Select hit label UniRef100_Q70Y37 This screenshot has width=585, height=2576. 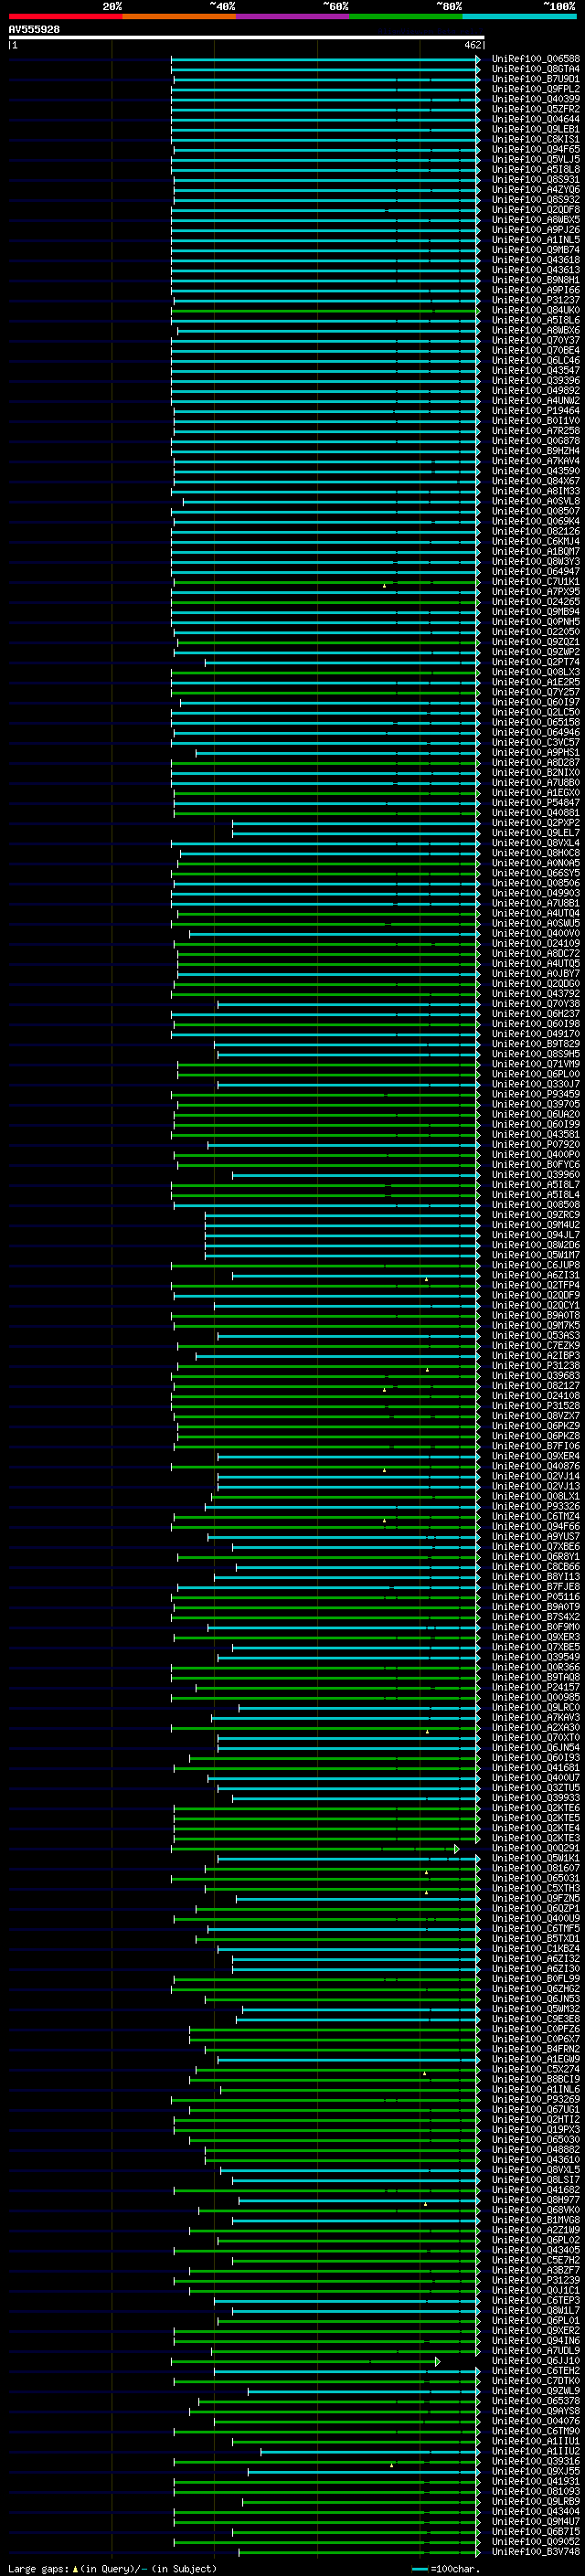click(535, 340)
